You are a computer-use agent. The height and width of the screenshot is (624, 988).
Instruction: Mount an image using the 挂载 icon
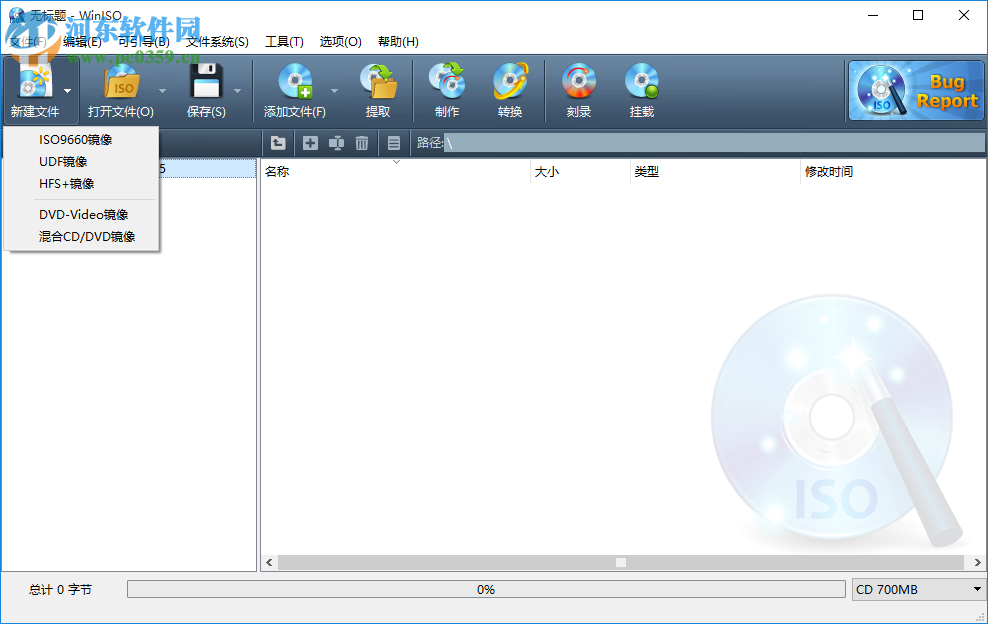coord(641,90)
